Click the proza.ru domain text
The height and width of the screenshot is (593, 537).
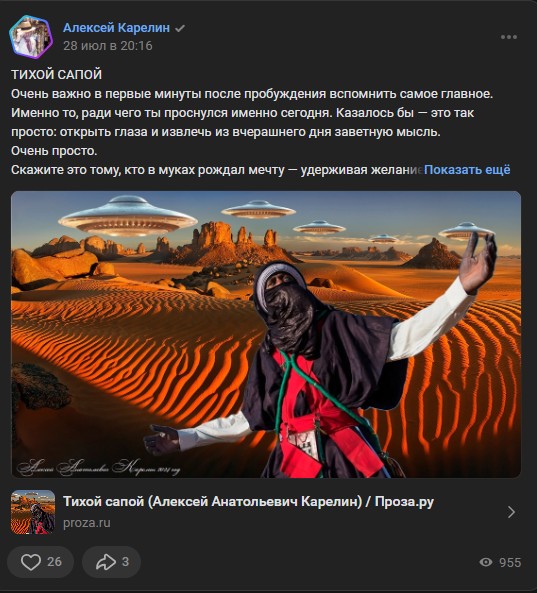(87, 523)
